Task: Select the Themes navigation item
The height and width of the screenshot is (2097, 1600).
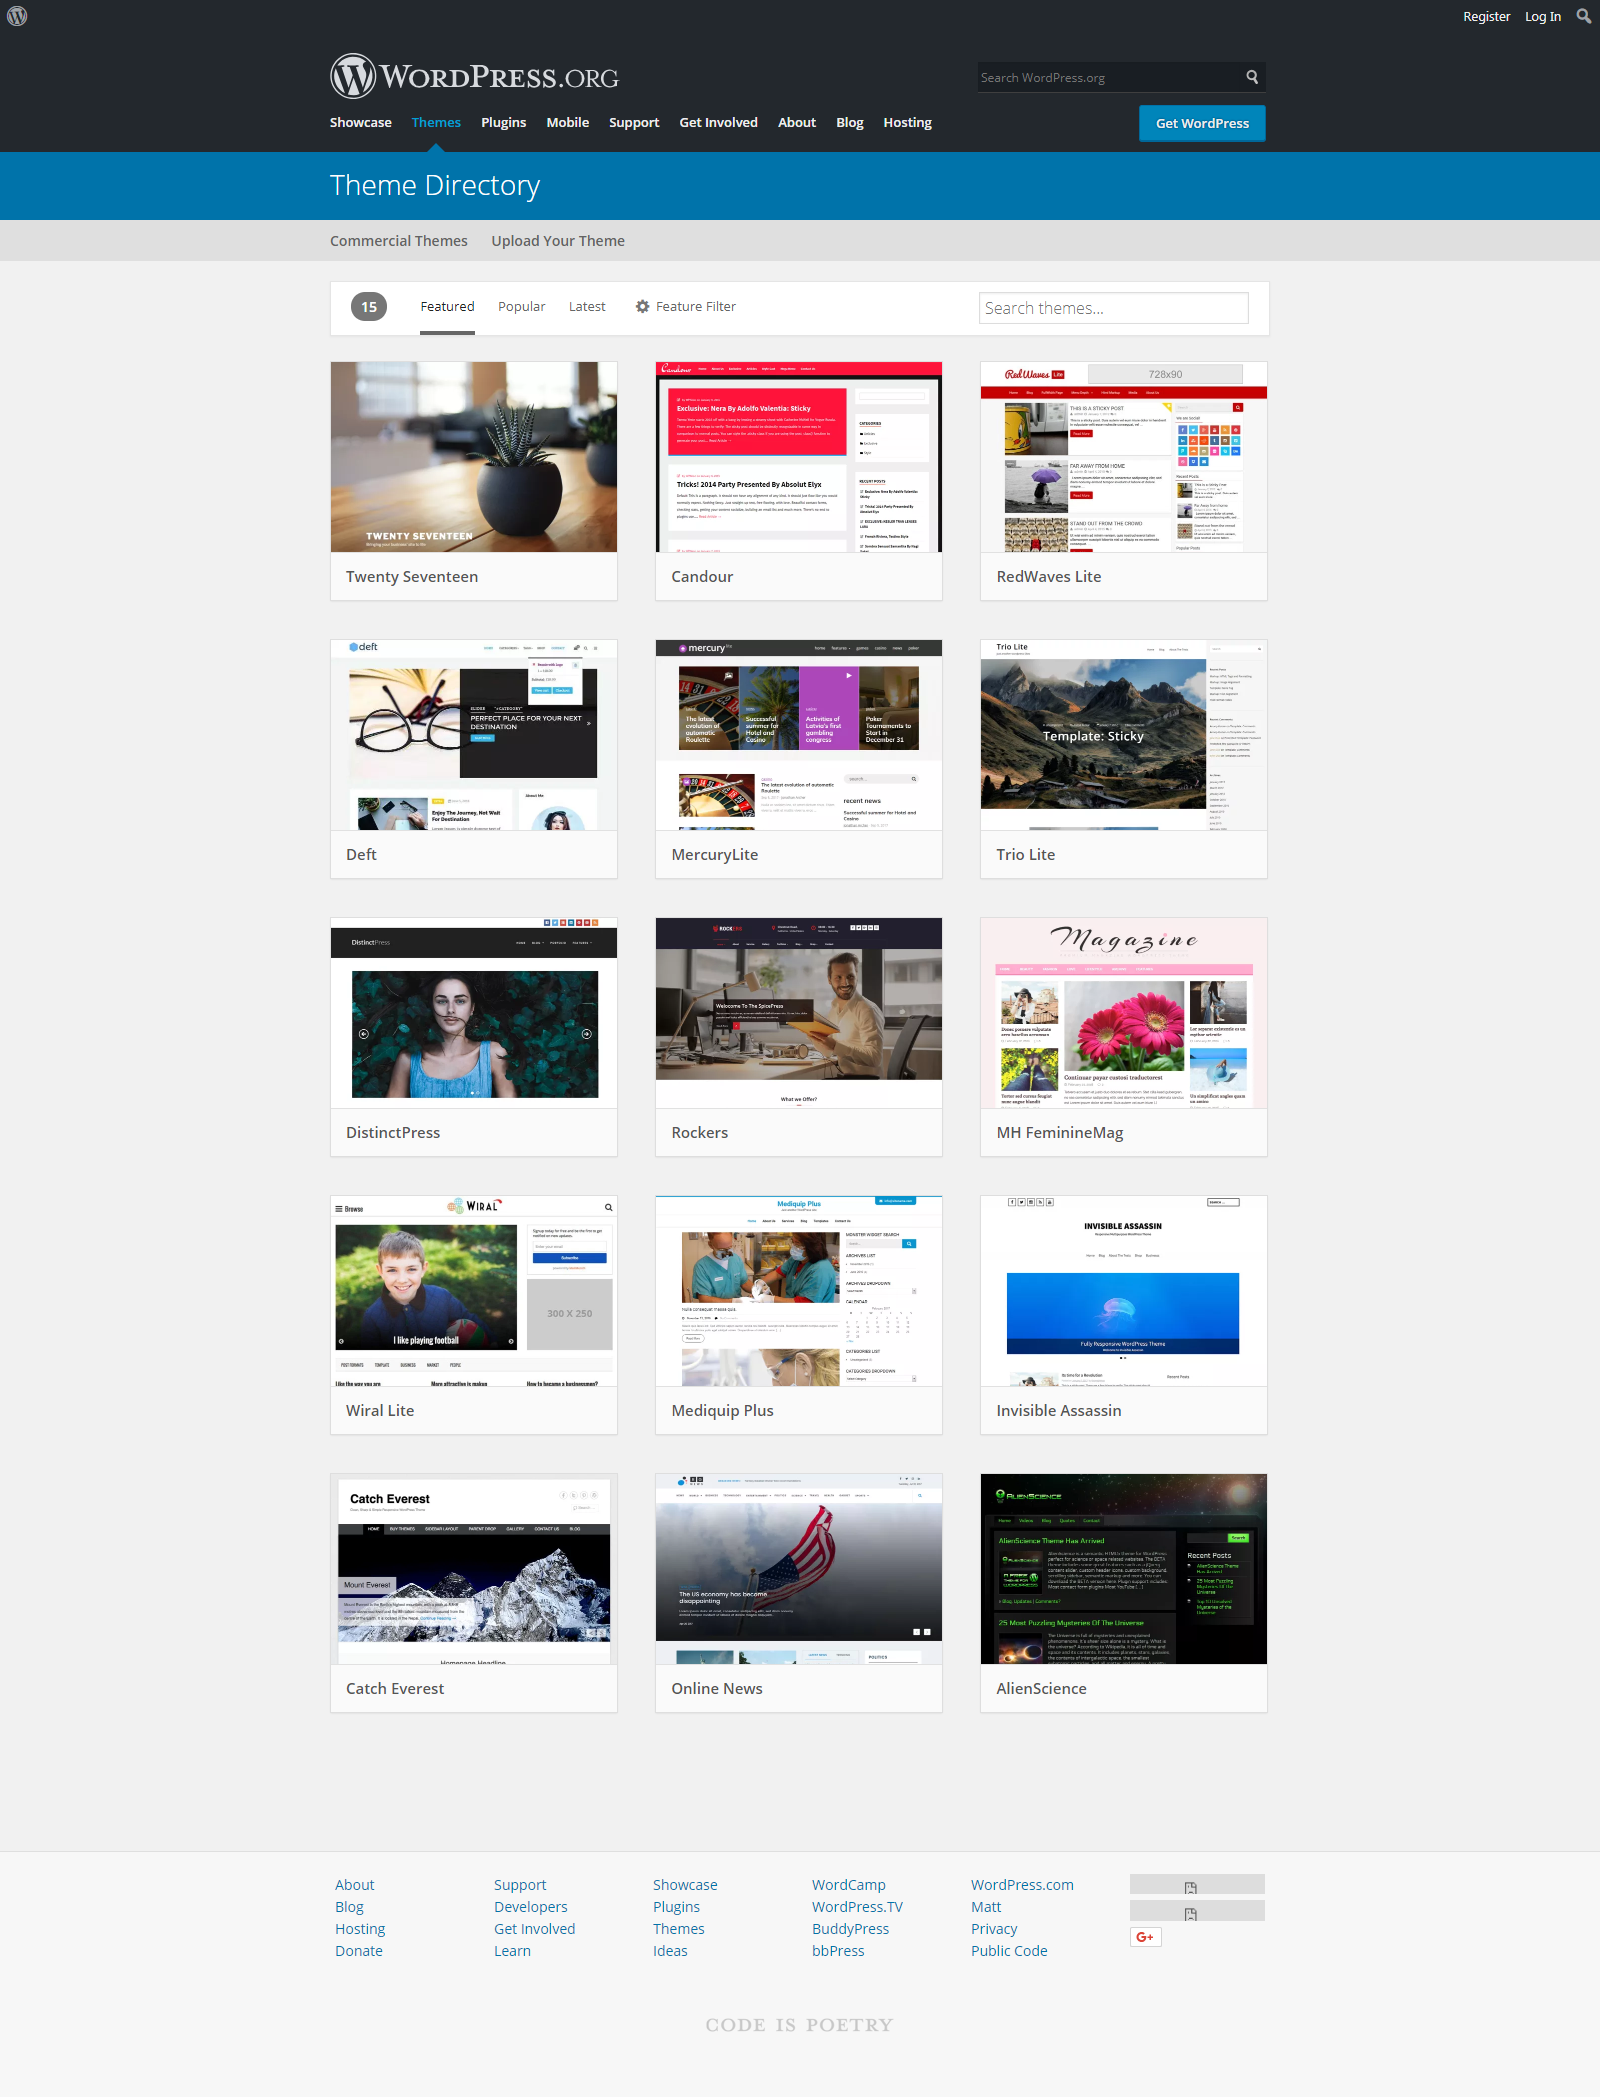Action: [436, 123]
